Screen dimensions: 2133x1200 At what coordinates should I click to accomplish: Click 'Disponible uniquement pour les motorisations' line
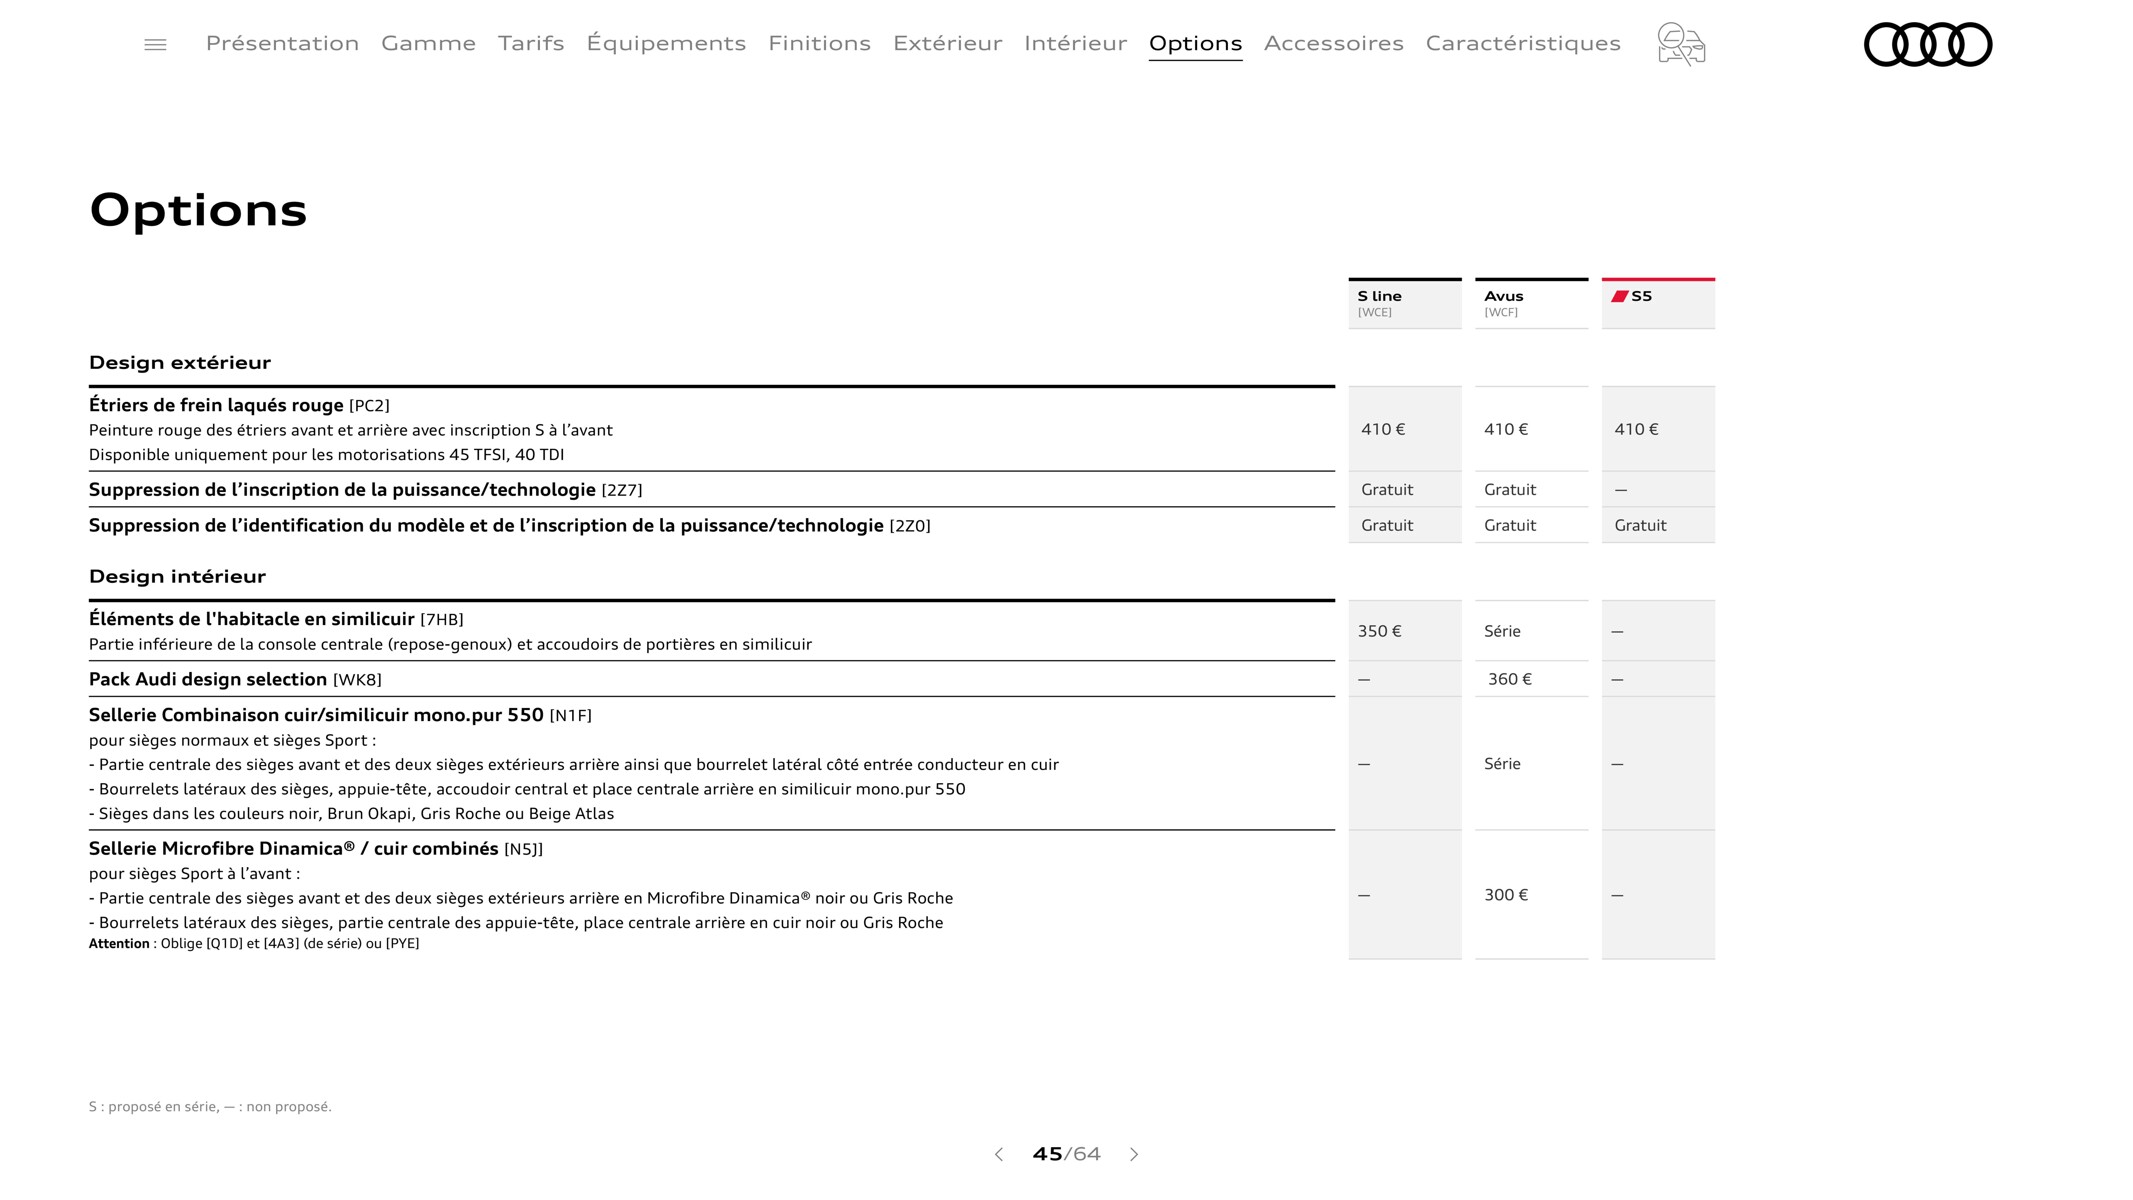click(326, 455)
